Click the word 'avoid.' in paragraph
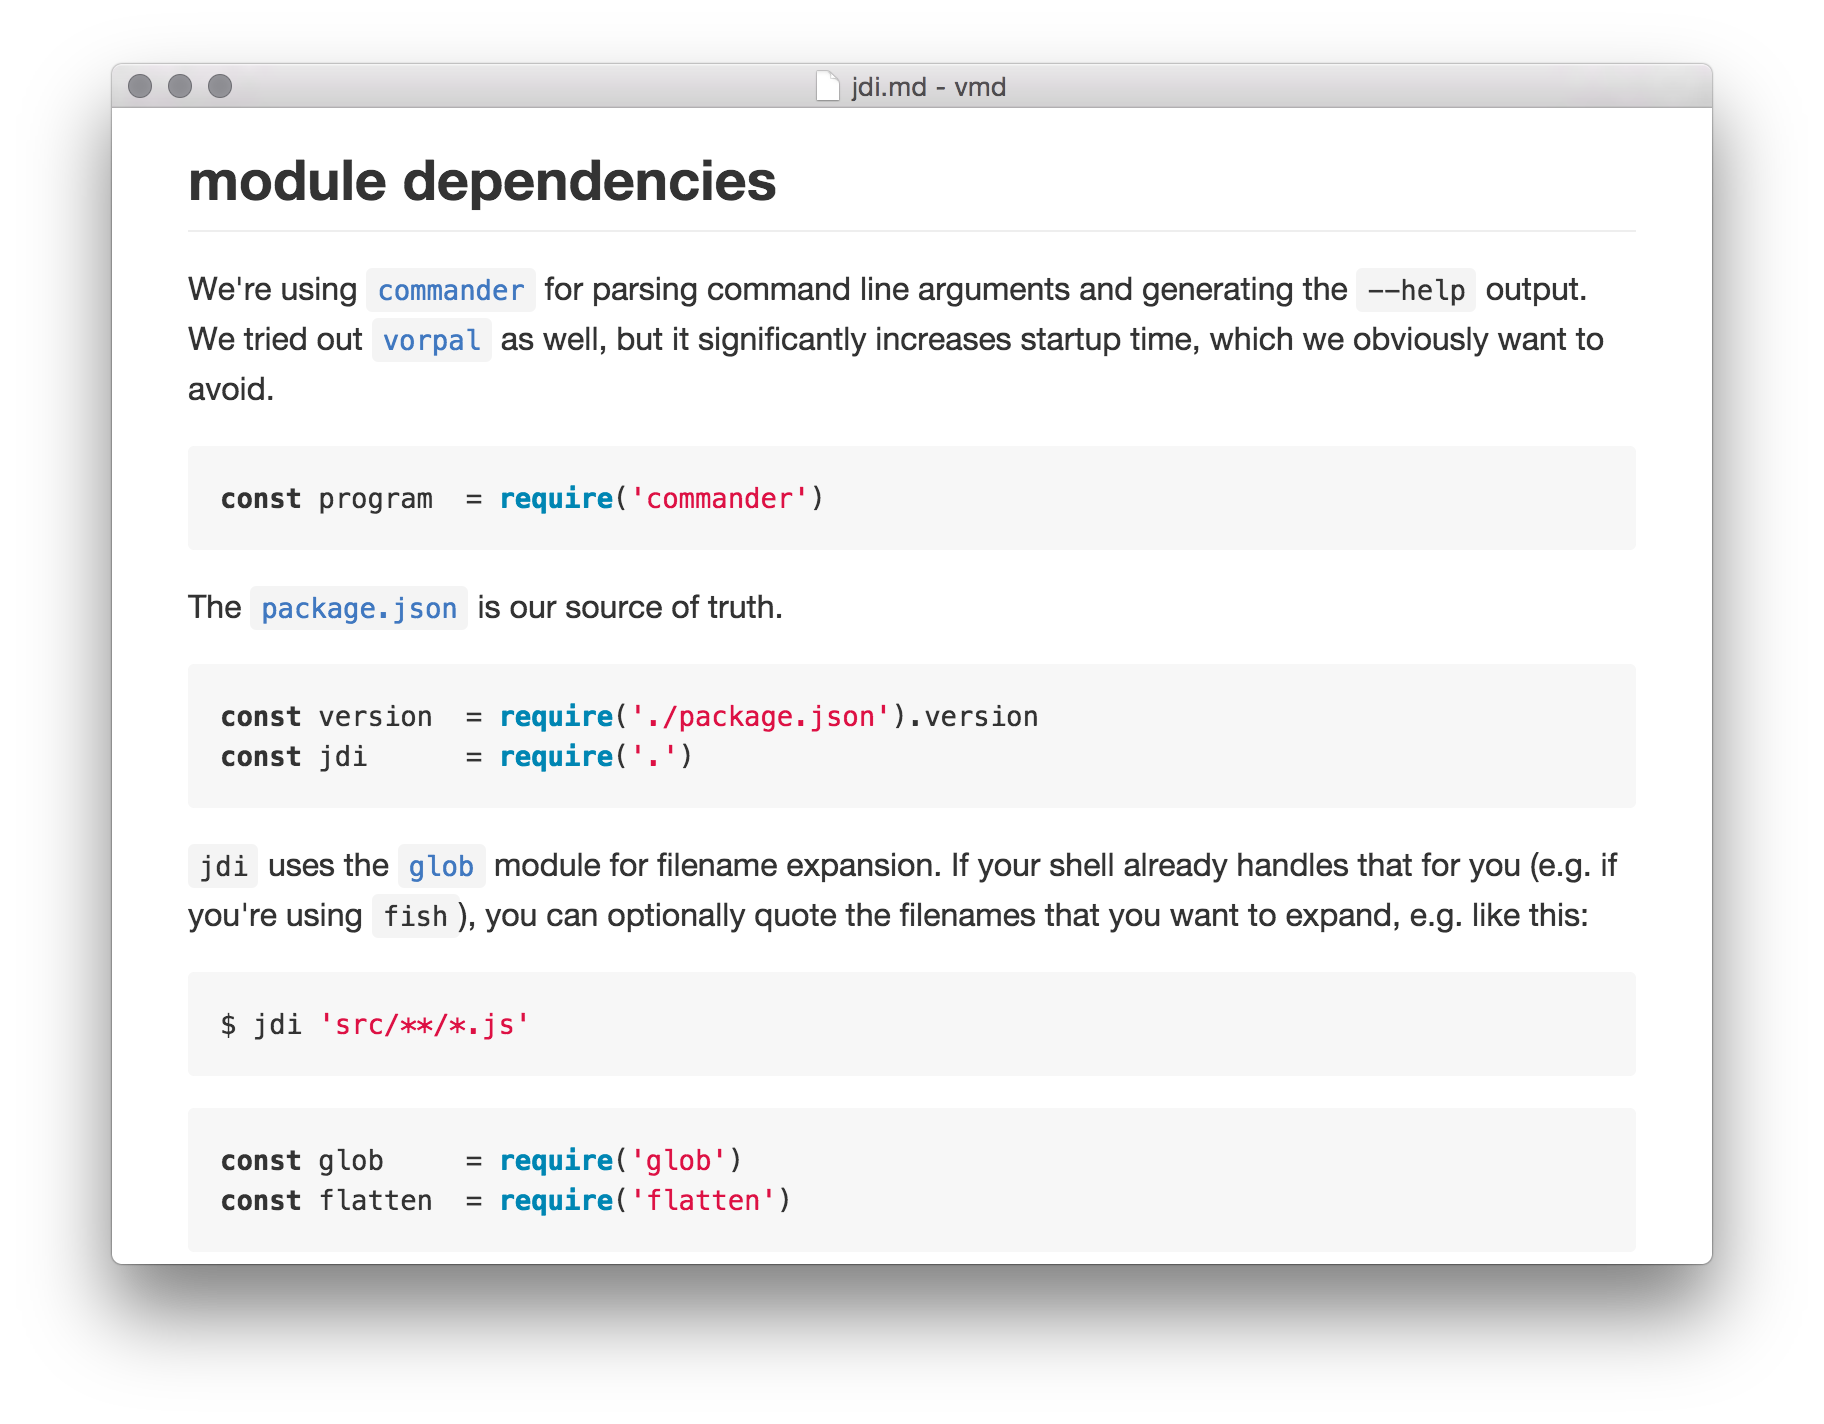Image resolution: width=1824 pixels, height=1424 pixels. coord(231,389)
